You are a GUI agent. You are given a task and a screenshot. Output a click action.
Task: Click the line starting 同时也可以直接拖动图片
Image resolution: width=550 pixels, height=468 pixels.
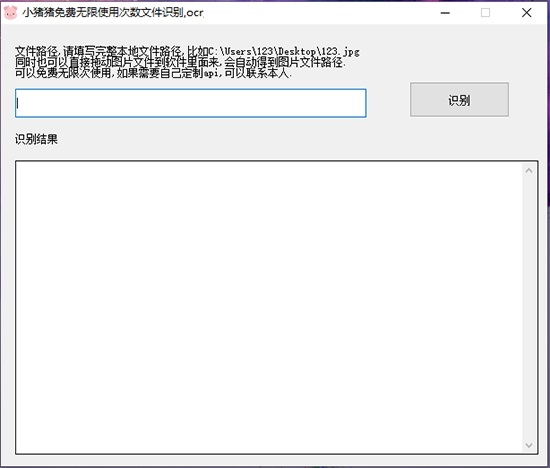180,62
